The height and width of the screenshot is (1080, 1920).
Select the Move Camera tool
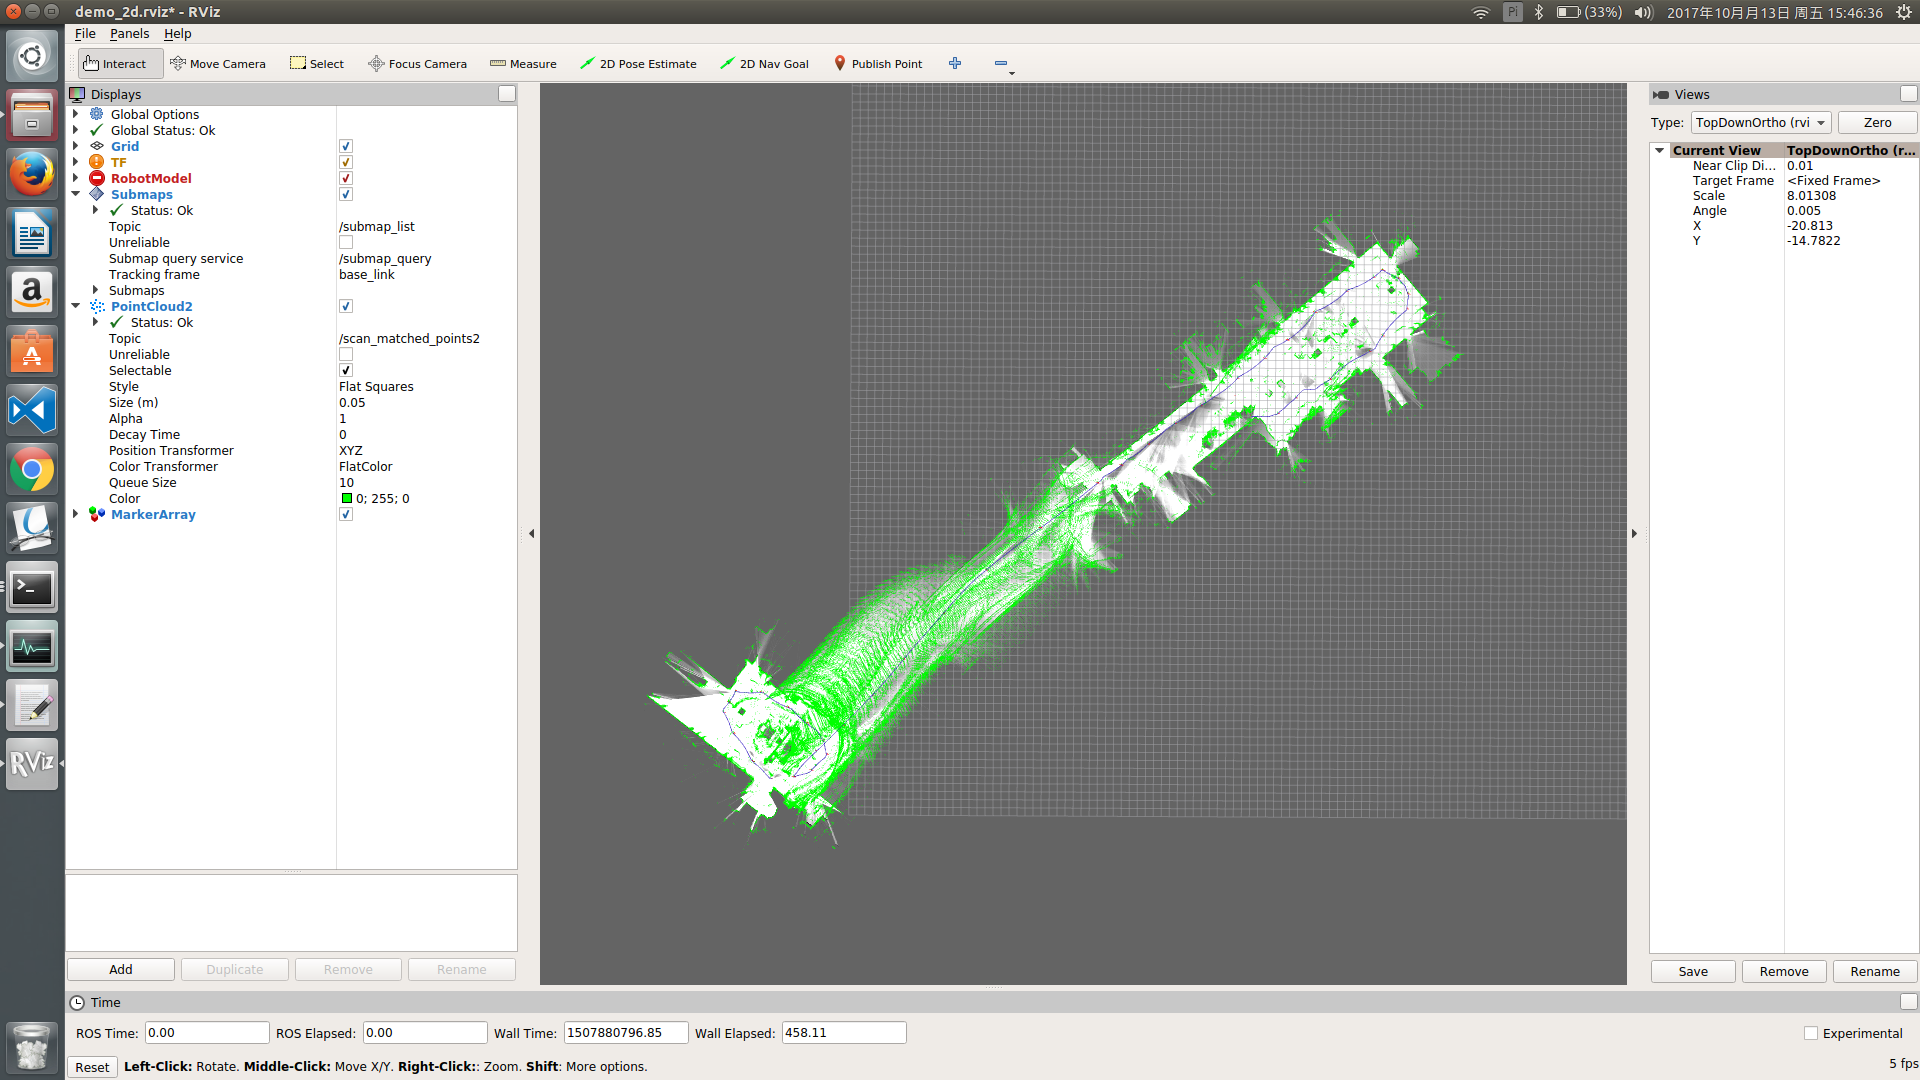pyautogui.click(x=218, y=64)
